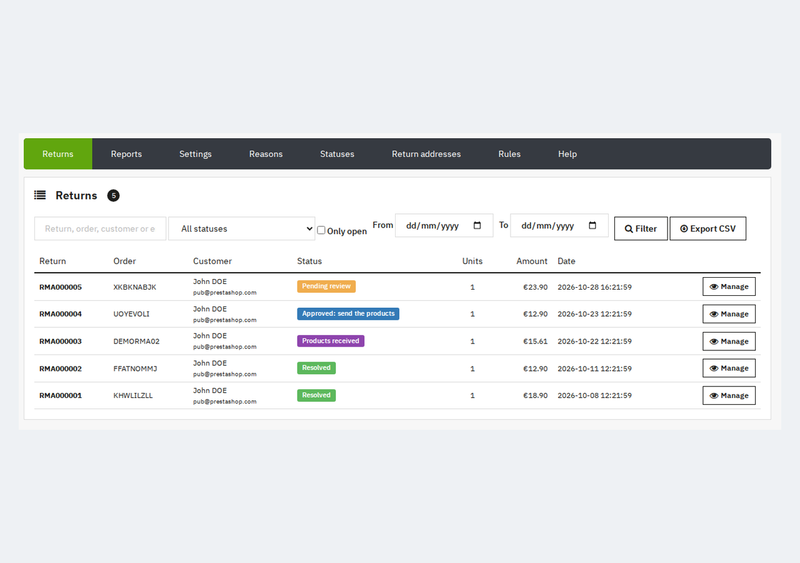Click the Returns panel heading

click(x=76, y=195)
